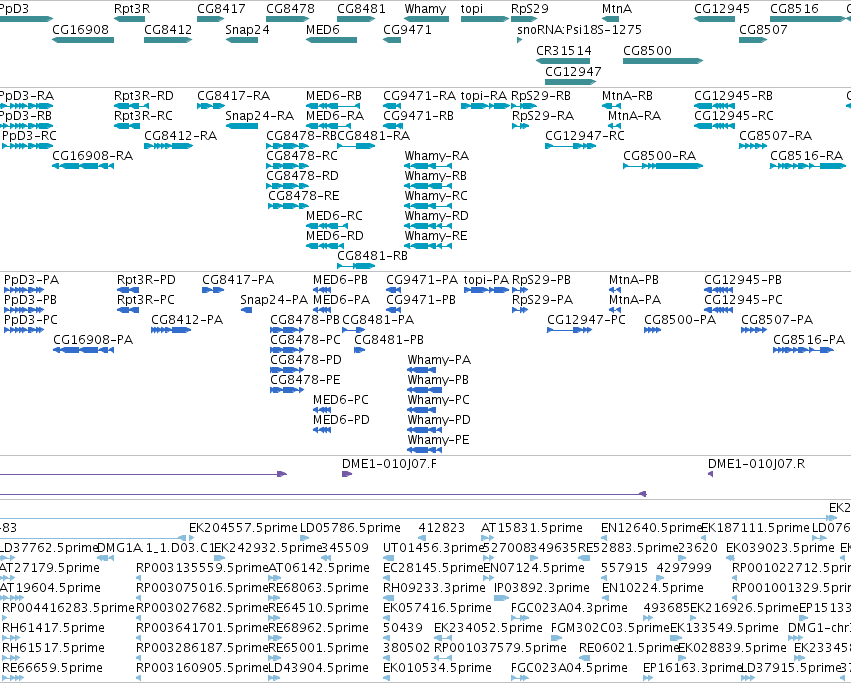Select the CG8481-PB protein
Image resolution: width=851 pixels, height=683 pixels.
pos(359,350)
